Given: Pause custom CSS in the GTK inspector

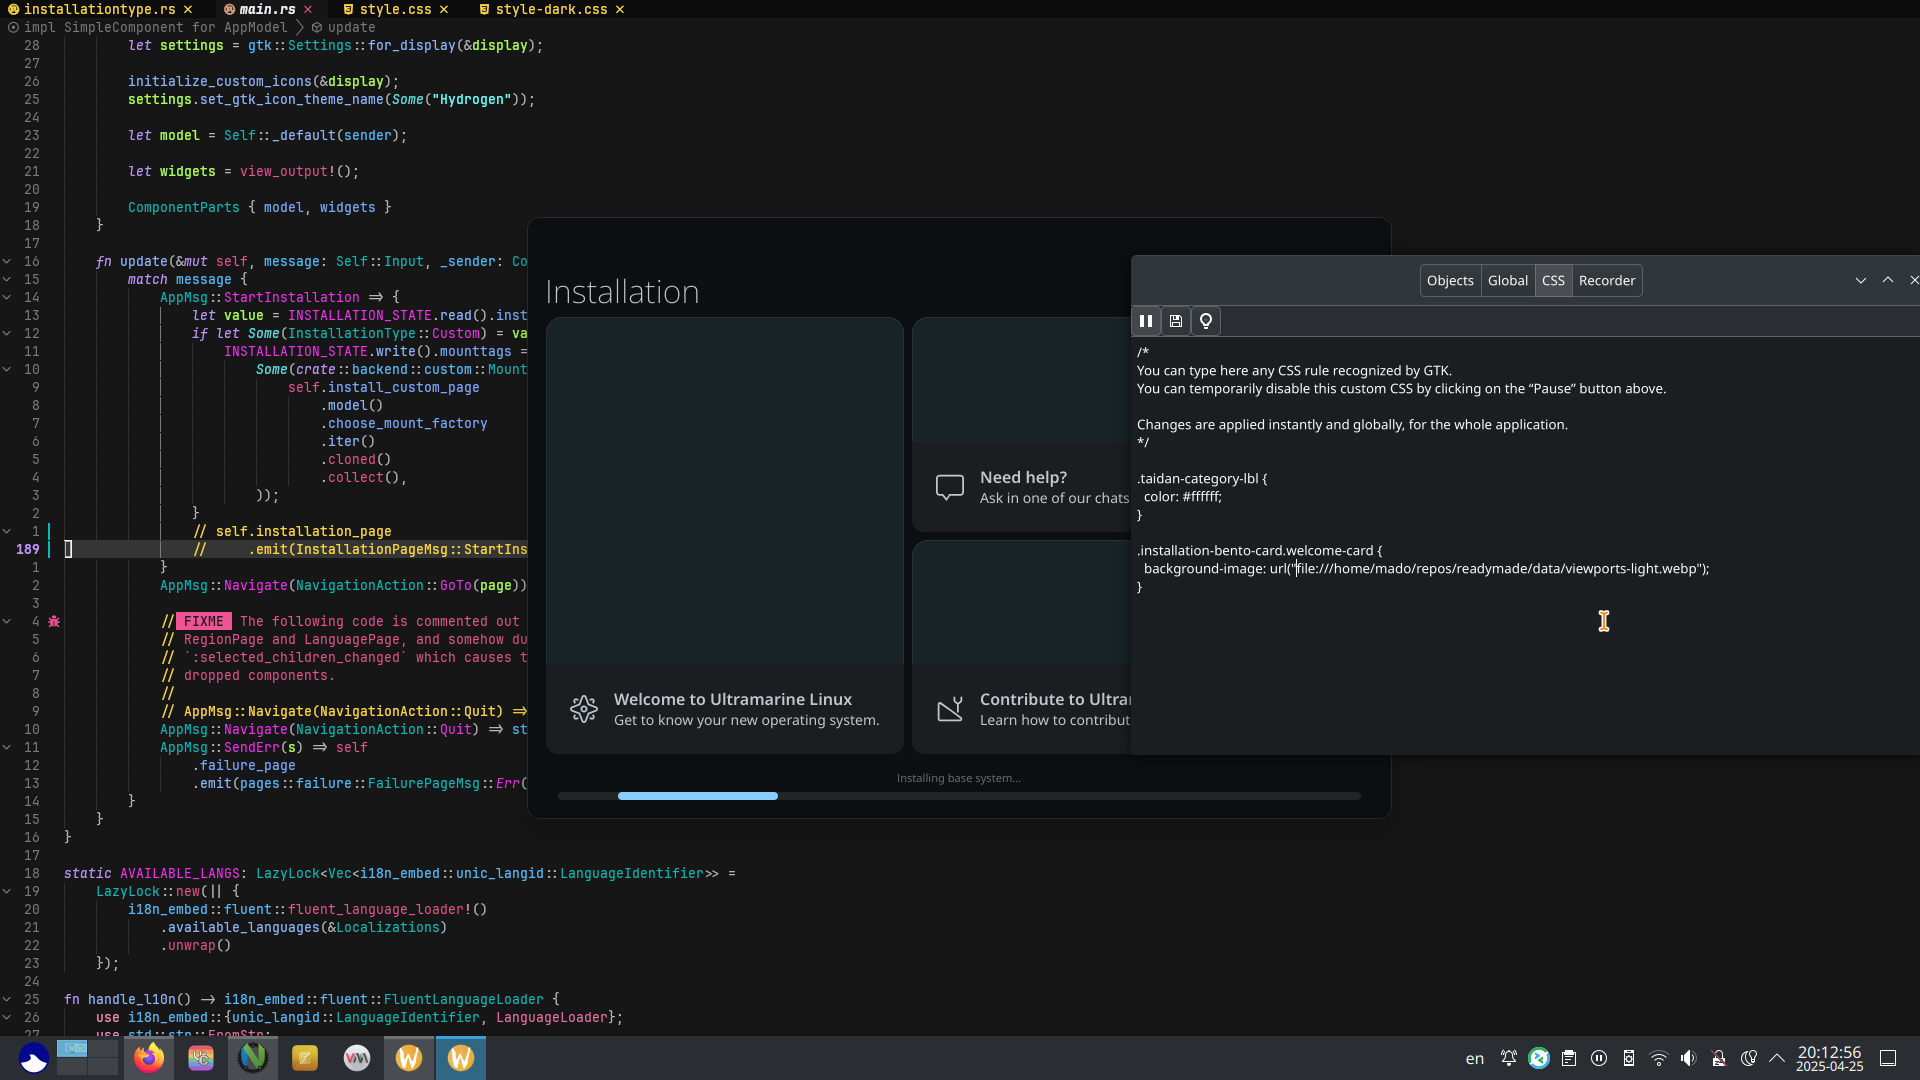Looking at the screenshot, I should pyautogui.click(x=1146, y=321).
